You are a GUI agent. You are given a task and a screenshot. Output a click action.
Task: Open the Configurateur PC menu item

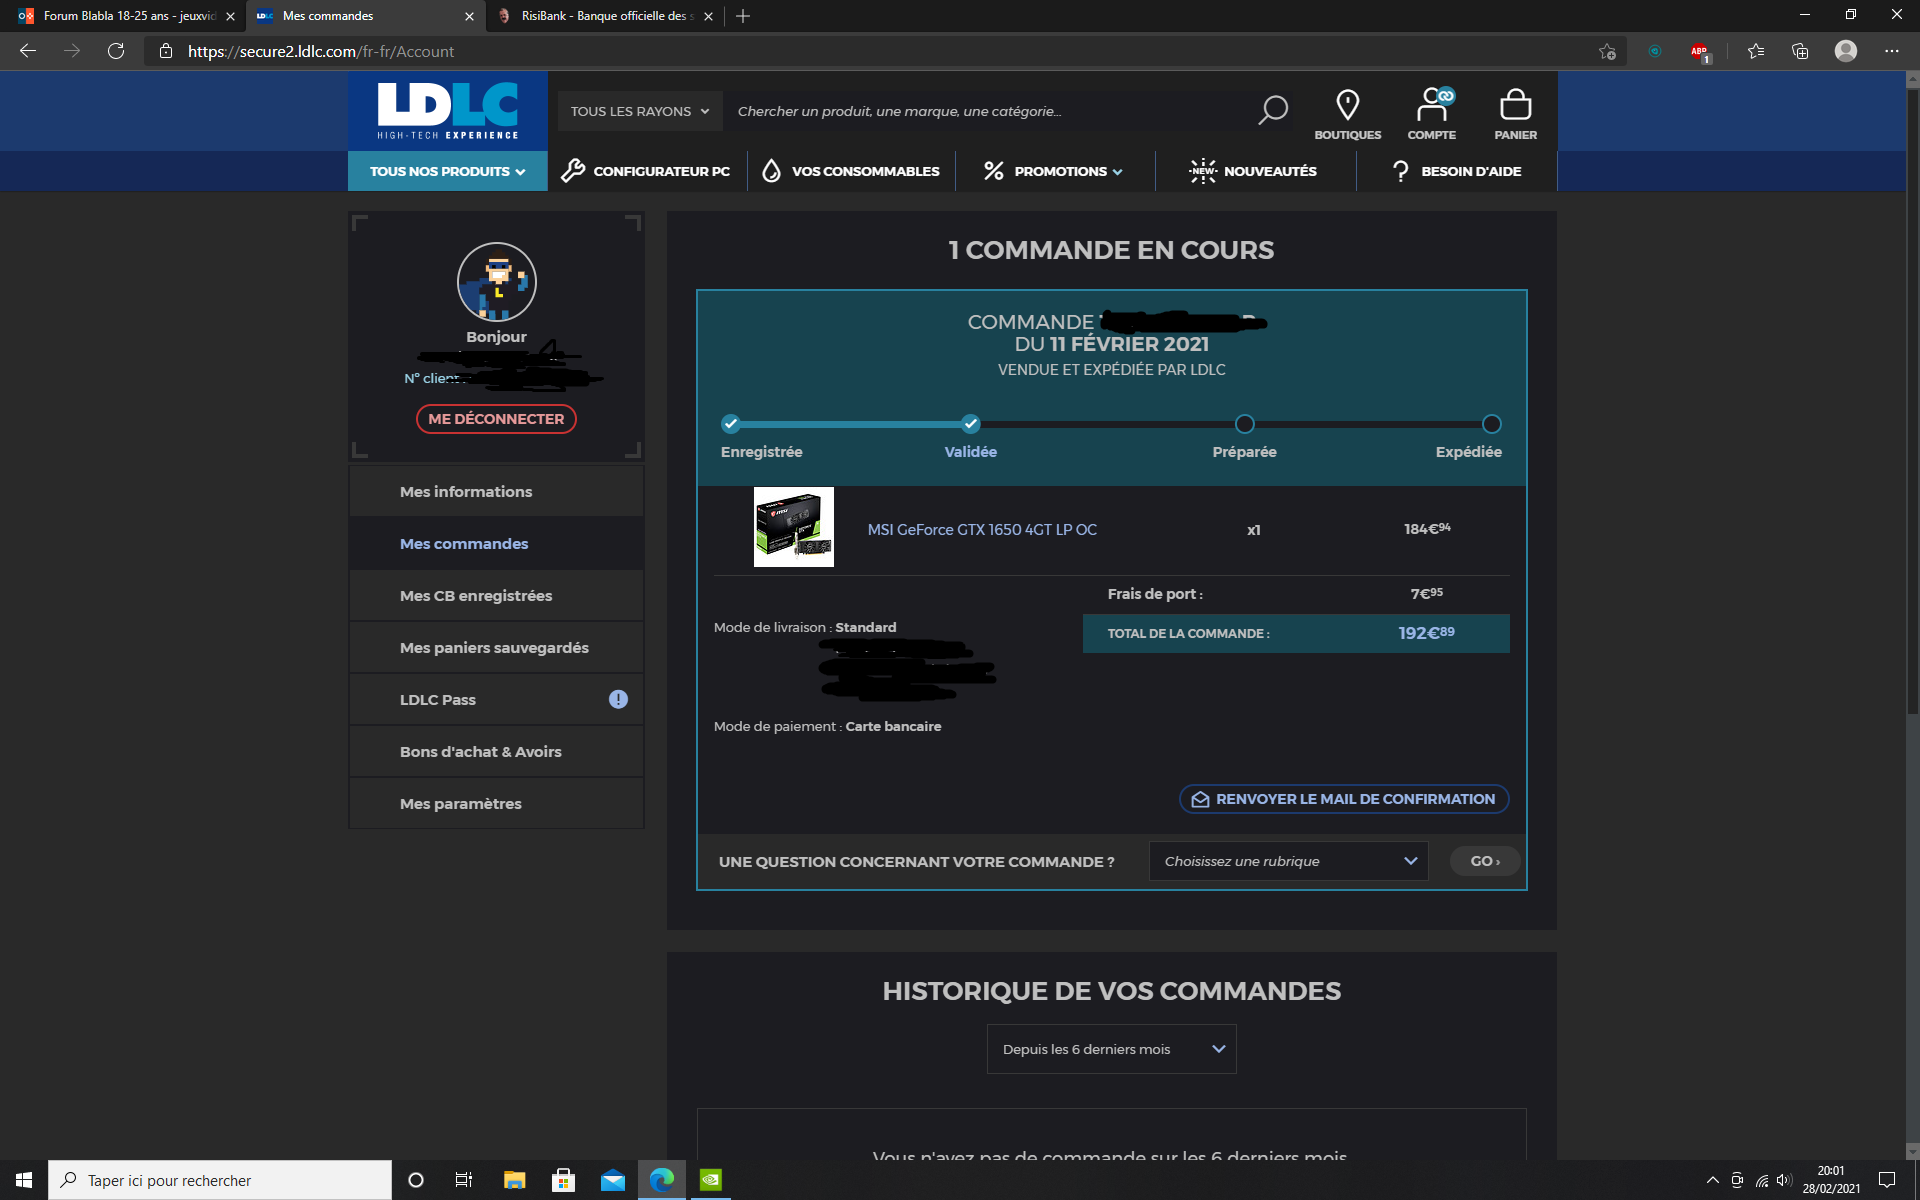click(x=646, y=171)
